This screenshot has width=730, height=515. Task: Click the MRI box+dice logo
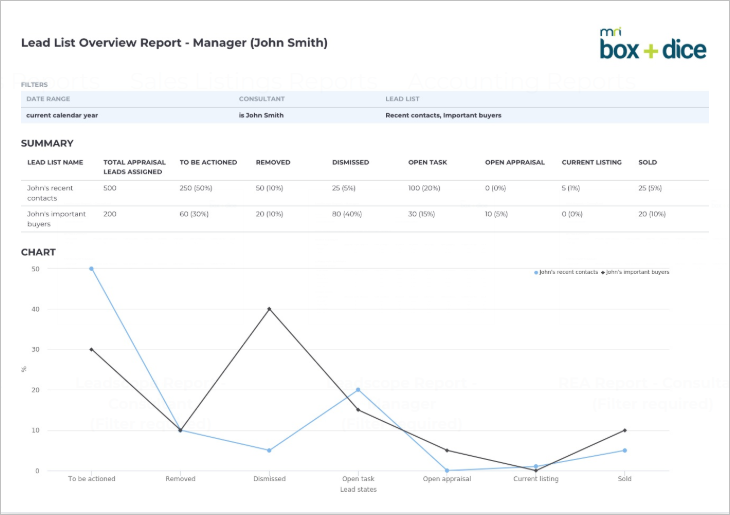pos(653,44)
